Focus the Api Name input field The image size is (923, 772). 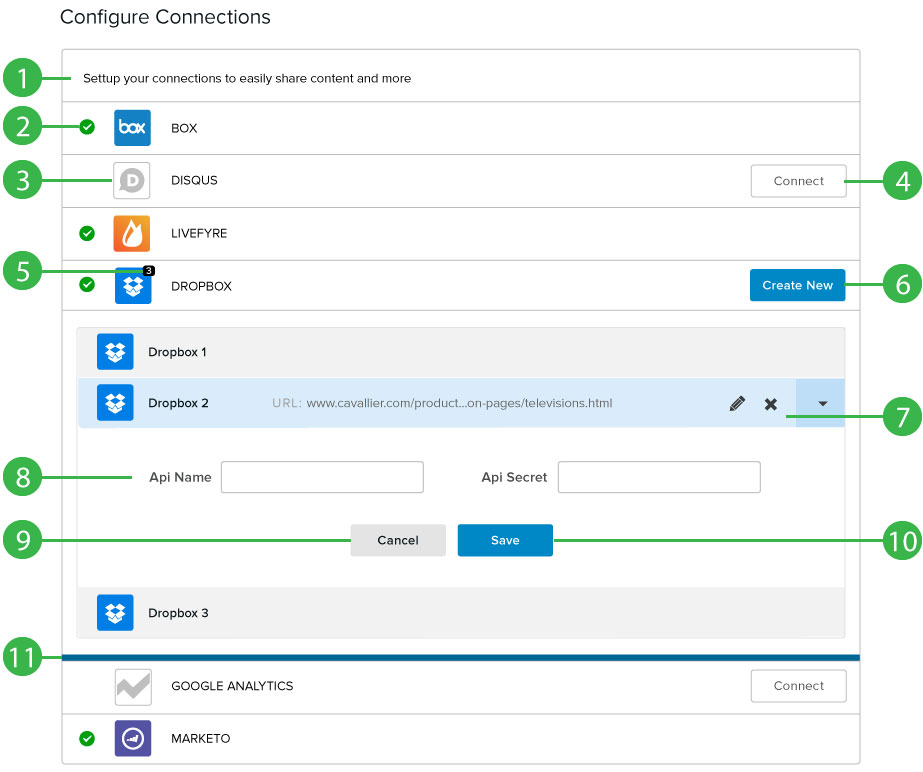(x=322, y=477)
